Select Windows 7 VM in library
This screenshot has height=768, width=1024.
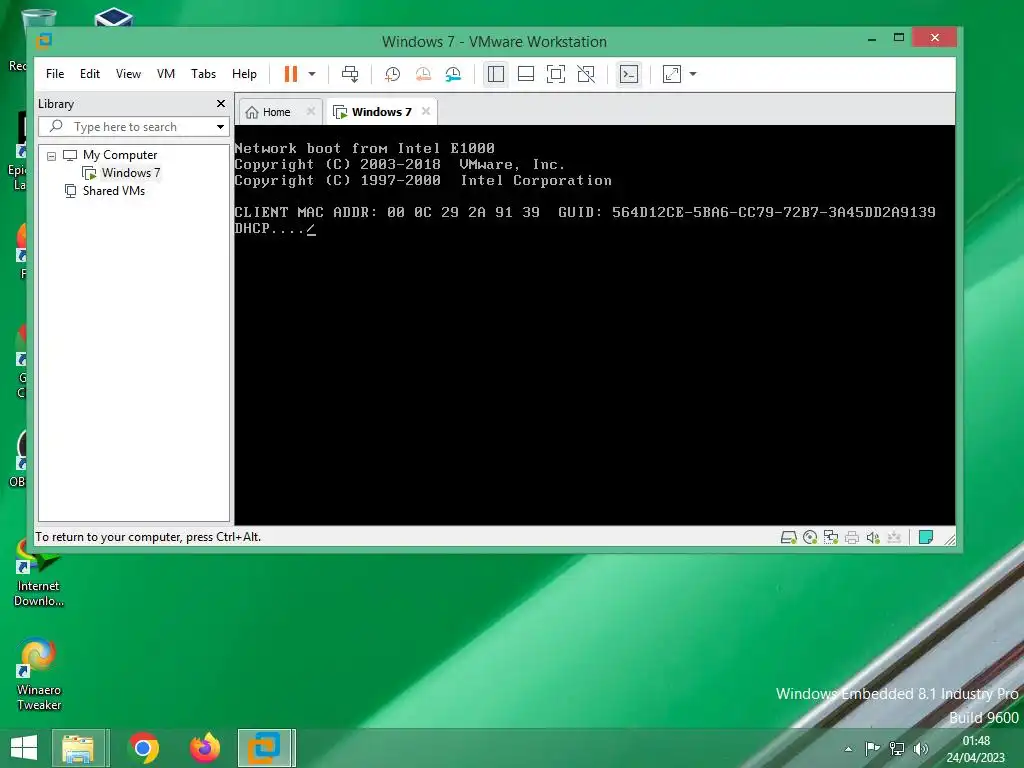point(130,173)
